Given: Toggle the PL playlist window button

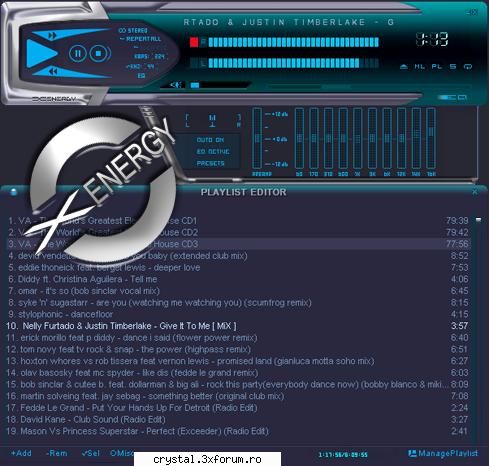Looking at the screenshot, I should point(437,67).
